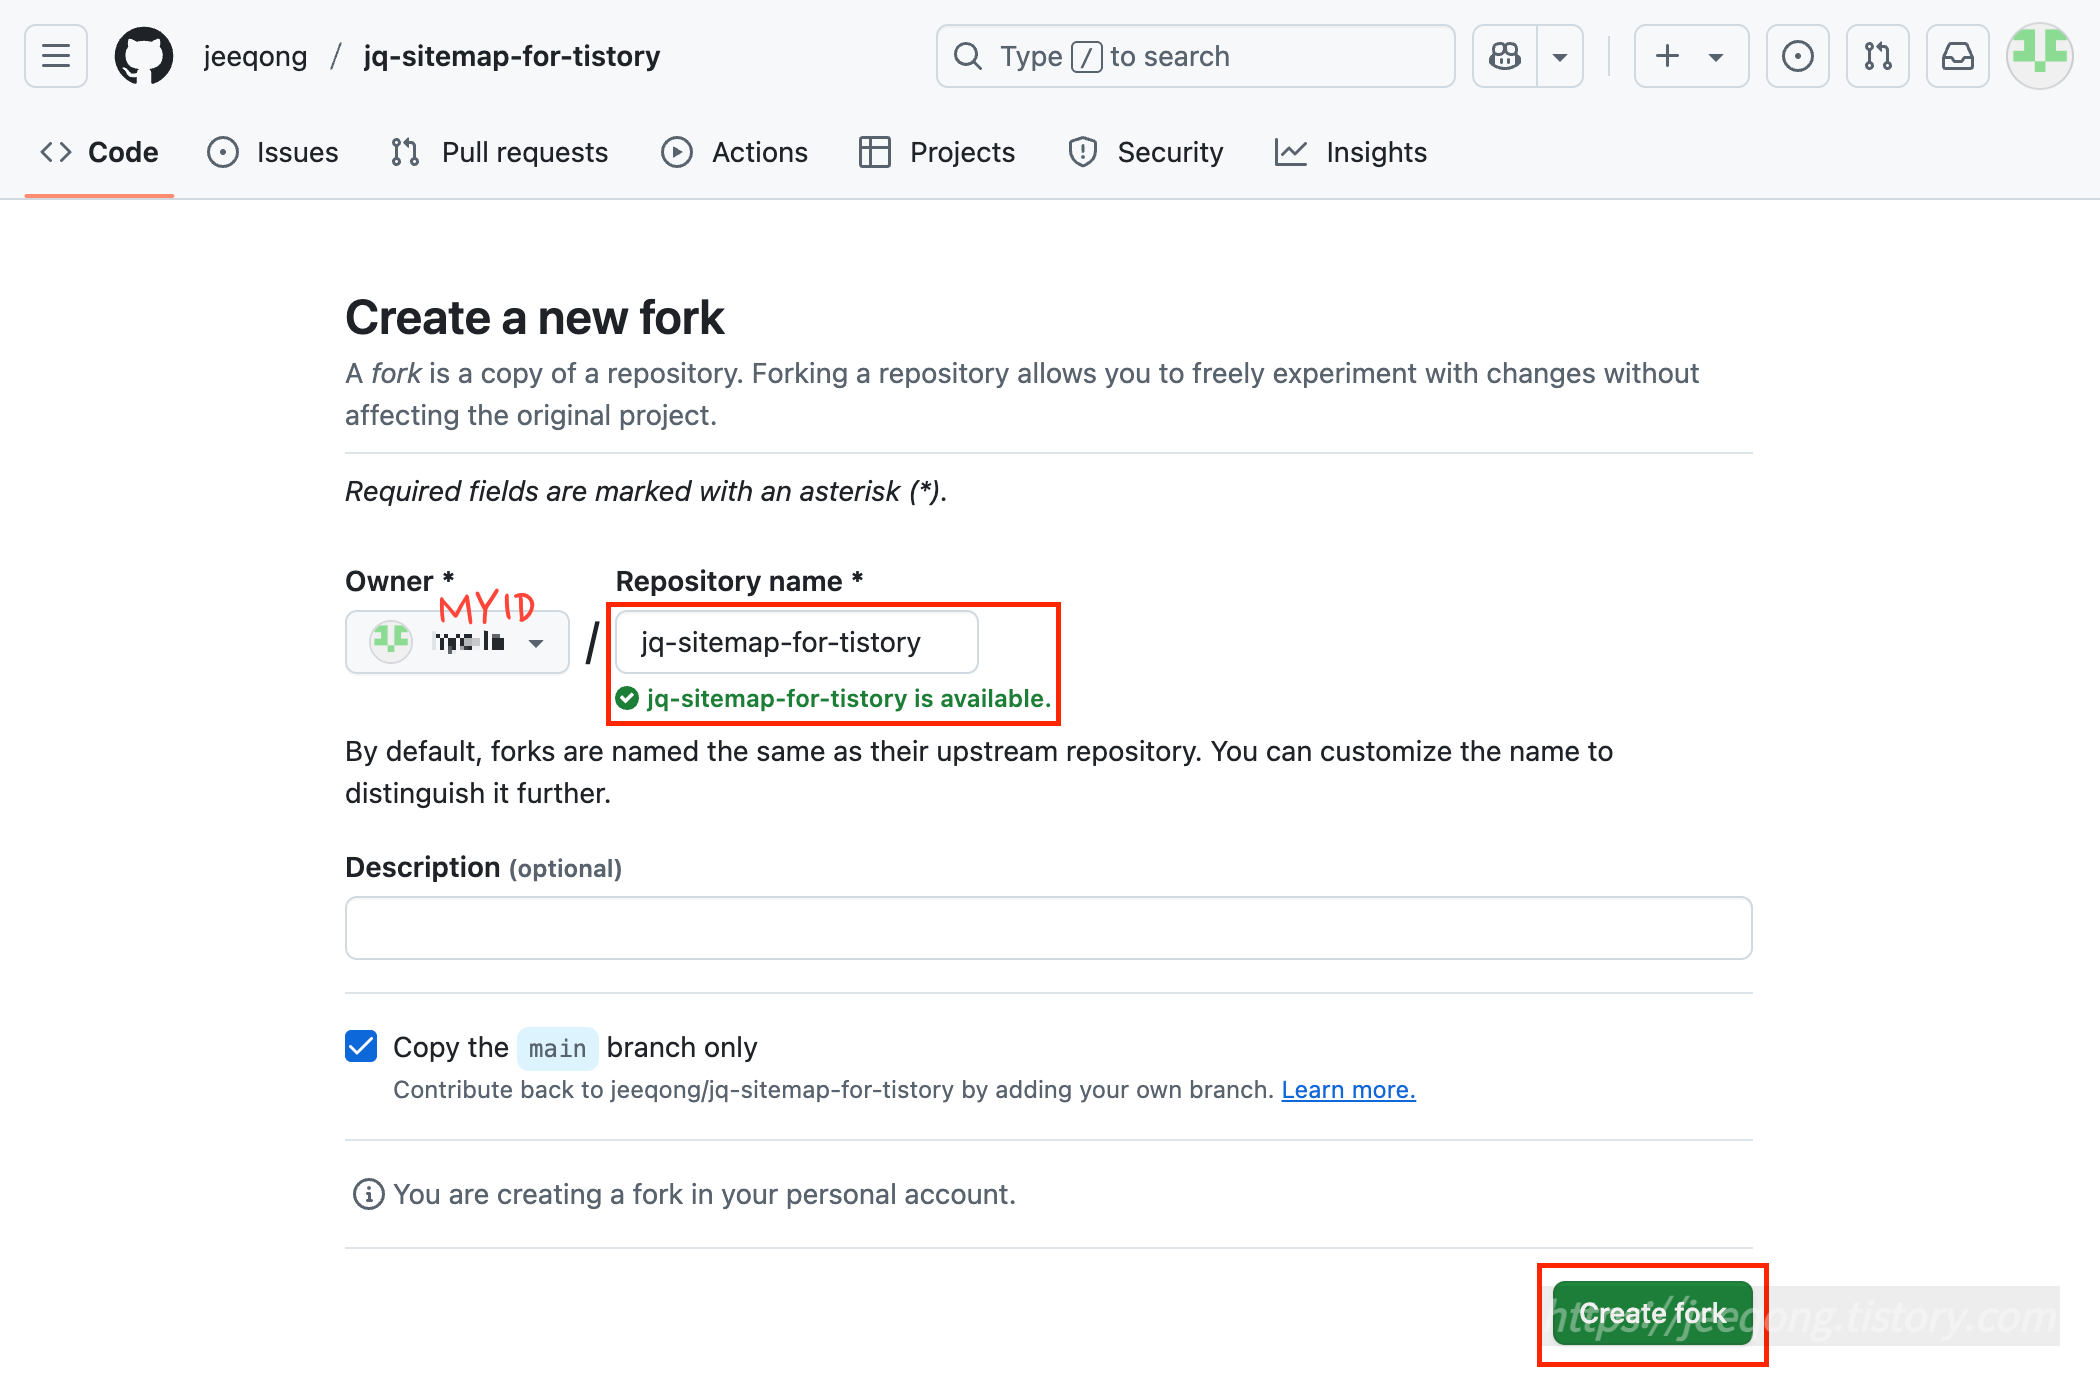Screen dimensions: 2100x1386
Task: Click the plus create-new icon
Action: (1667, 56)
